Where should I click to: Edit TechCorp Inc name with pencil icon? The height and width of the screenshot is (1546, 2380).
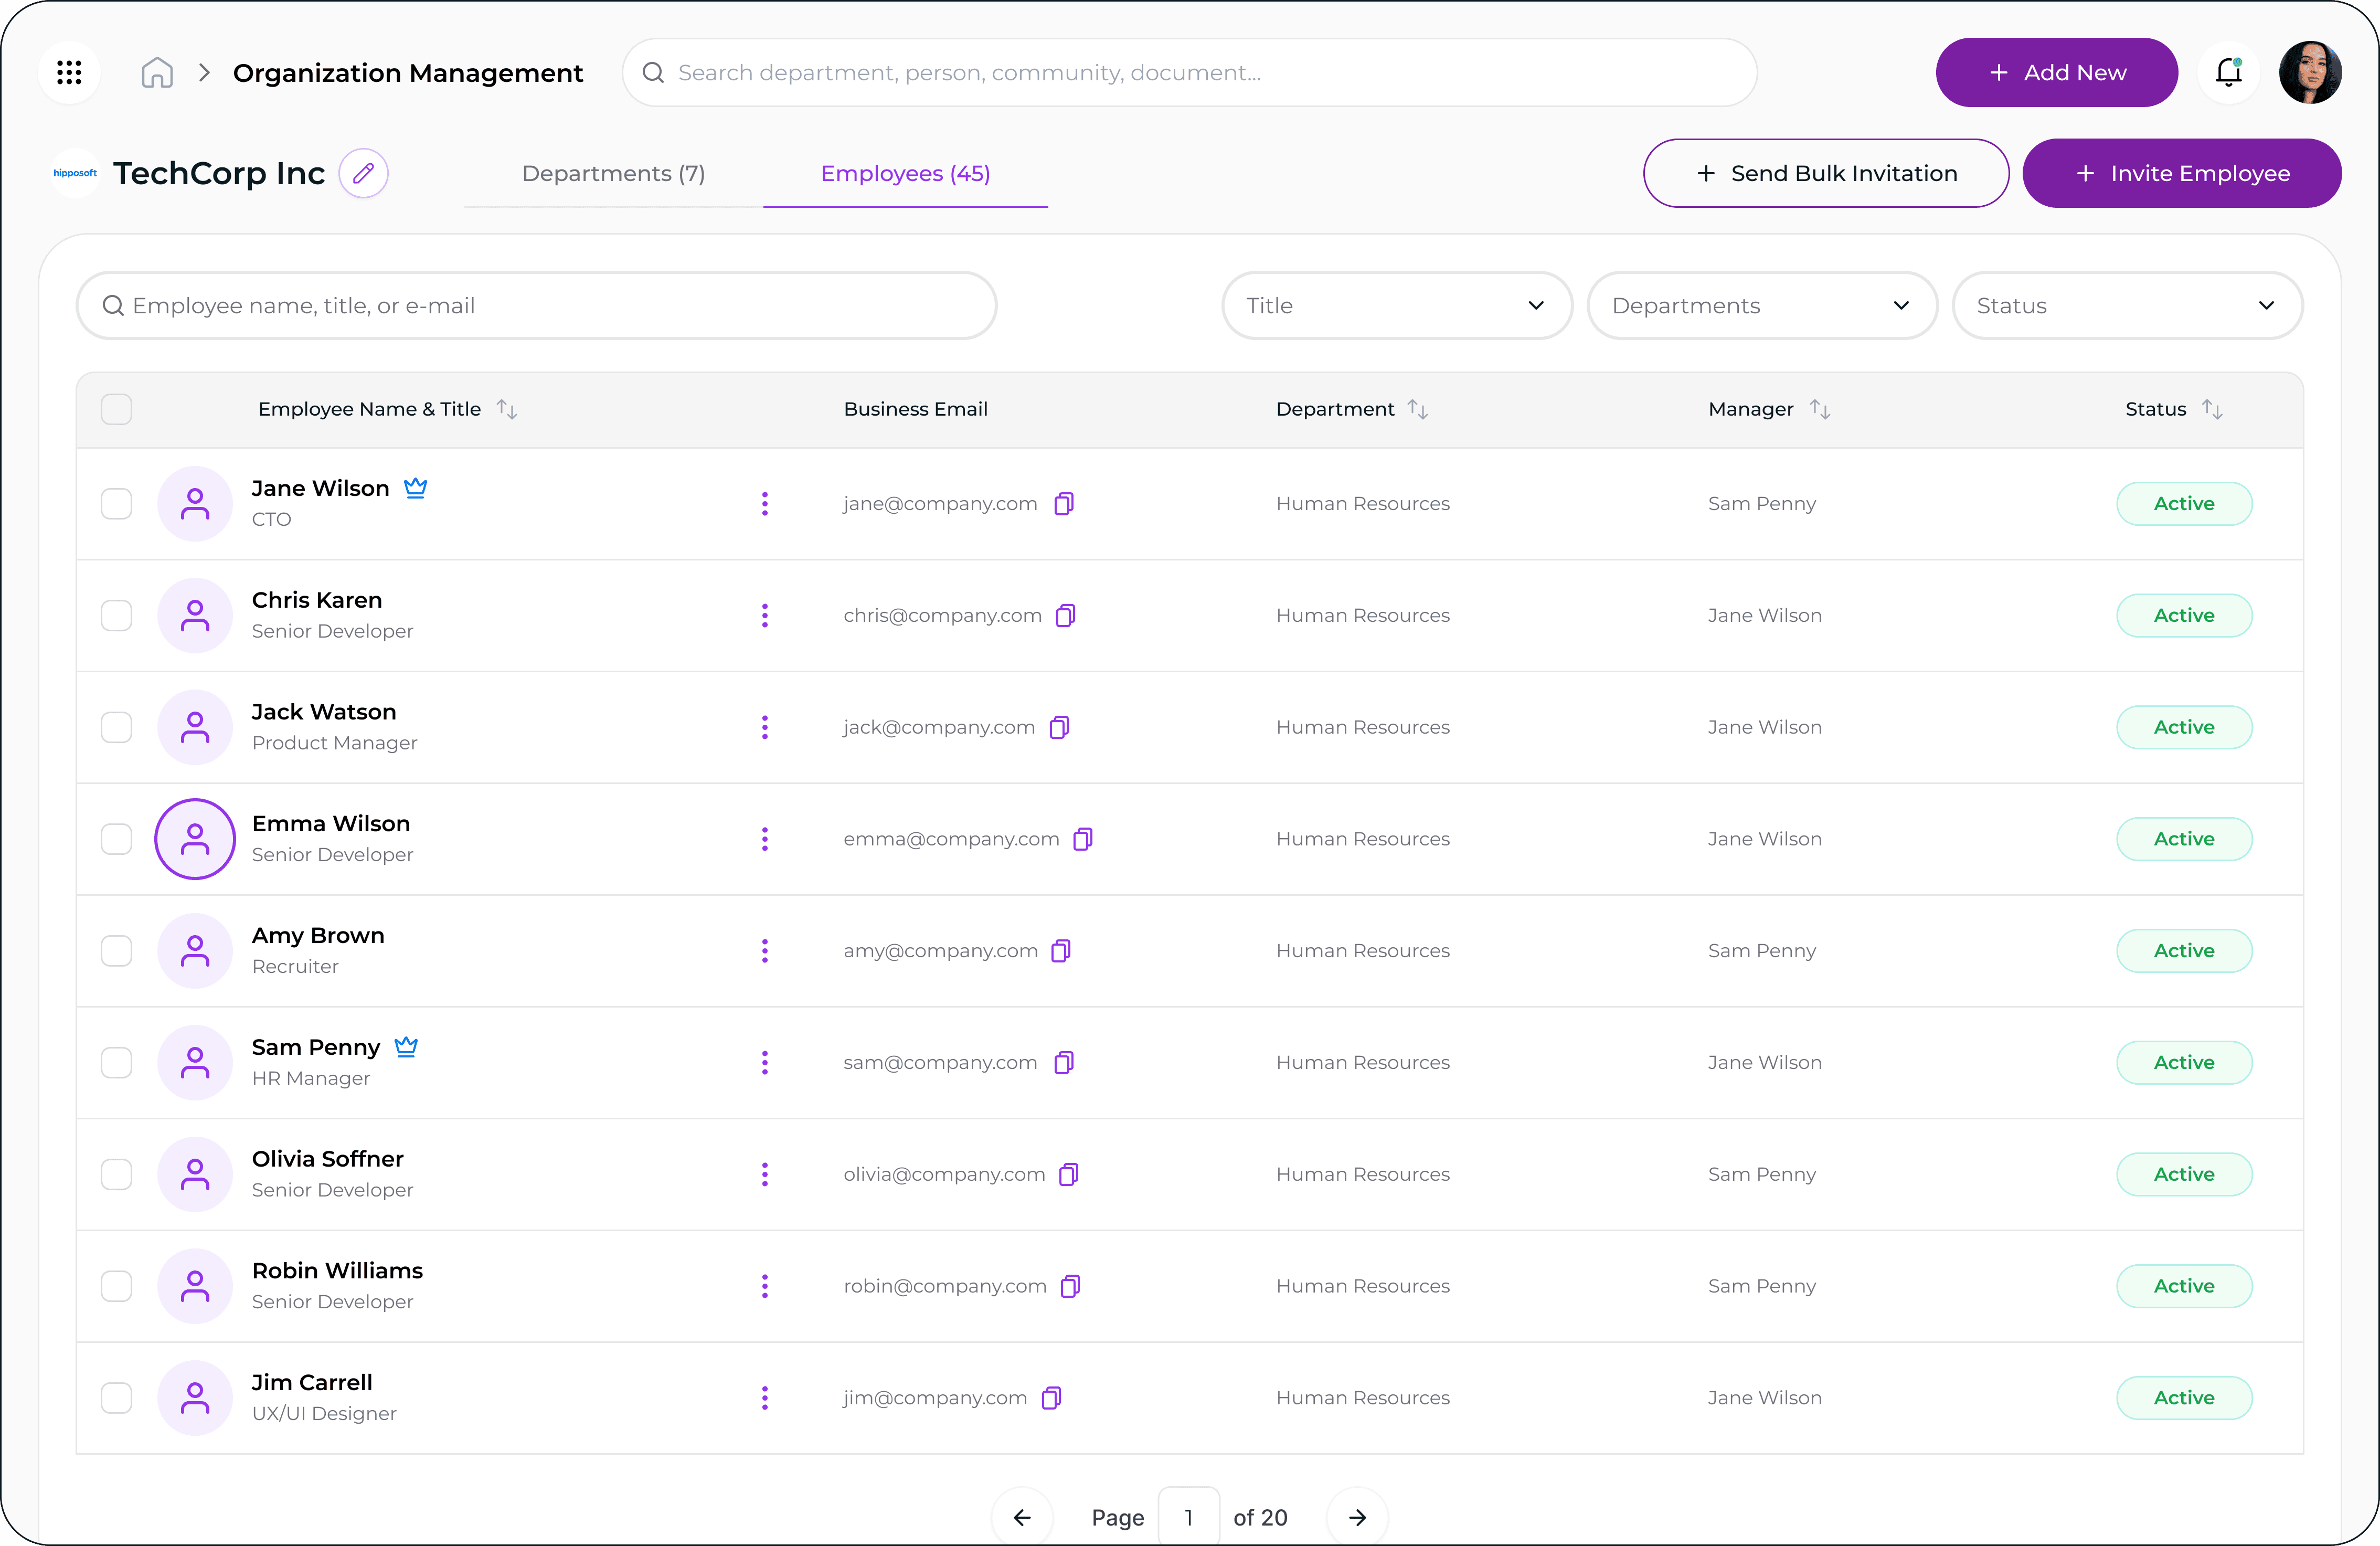pos(363,173)
